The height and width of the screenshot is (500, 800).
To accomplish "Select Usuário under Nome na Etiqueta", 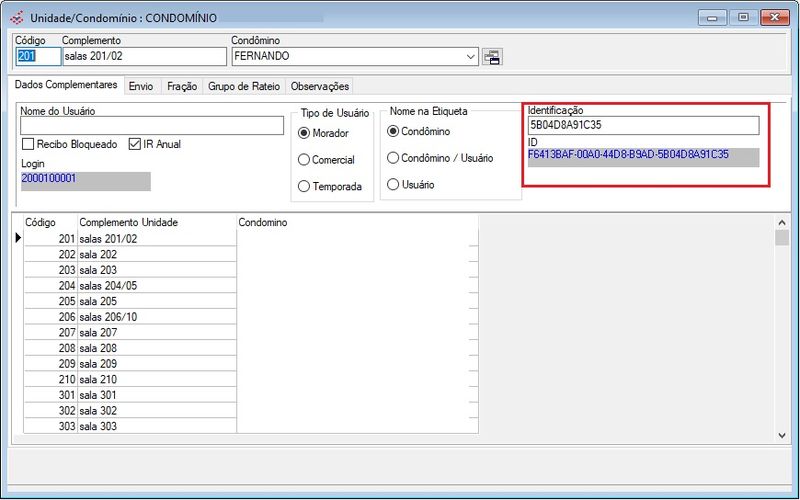I will point(393,184).
